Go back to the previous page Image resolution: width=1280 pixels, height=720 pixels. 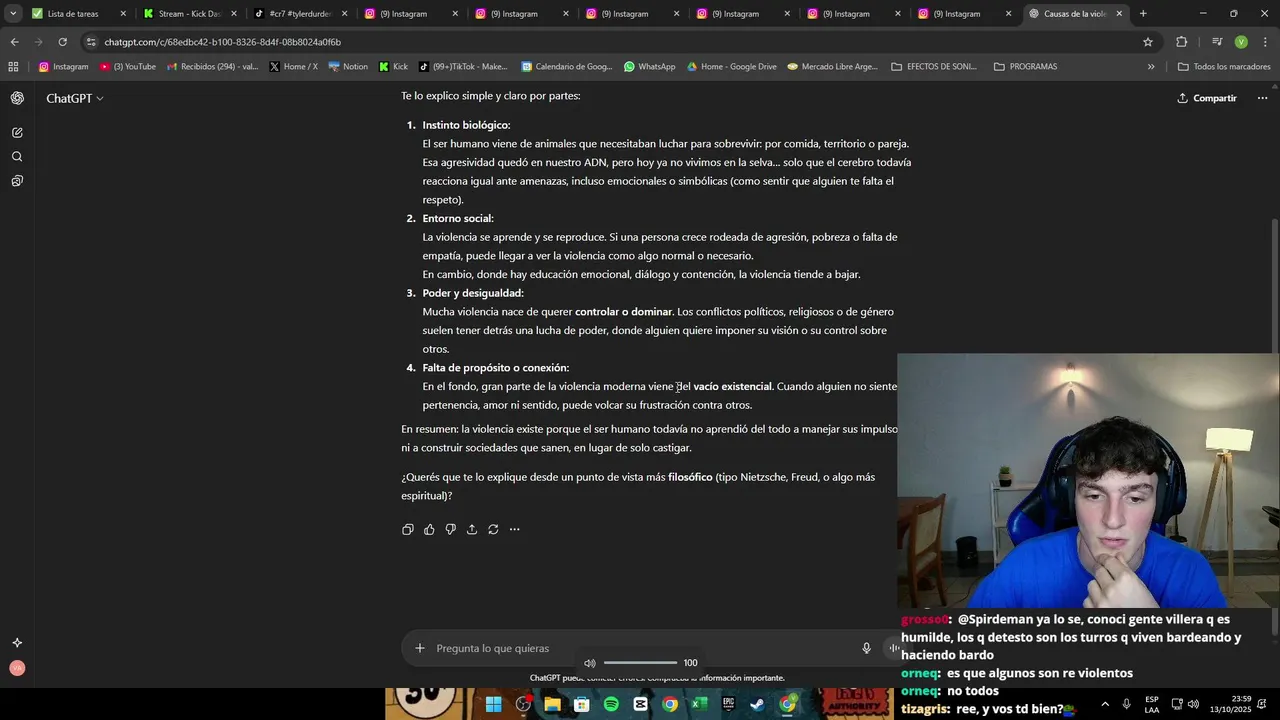[x=14, y=42]
